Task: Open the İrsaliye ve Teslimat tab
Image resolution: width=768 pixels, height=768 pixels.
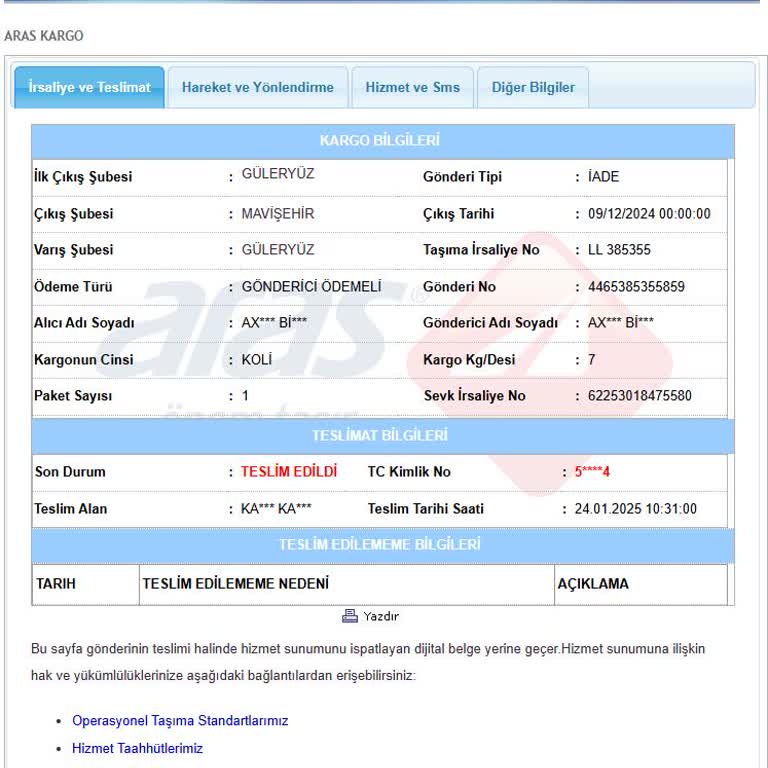Action: tap(89, 87)
